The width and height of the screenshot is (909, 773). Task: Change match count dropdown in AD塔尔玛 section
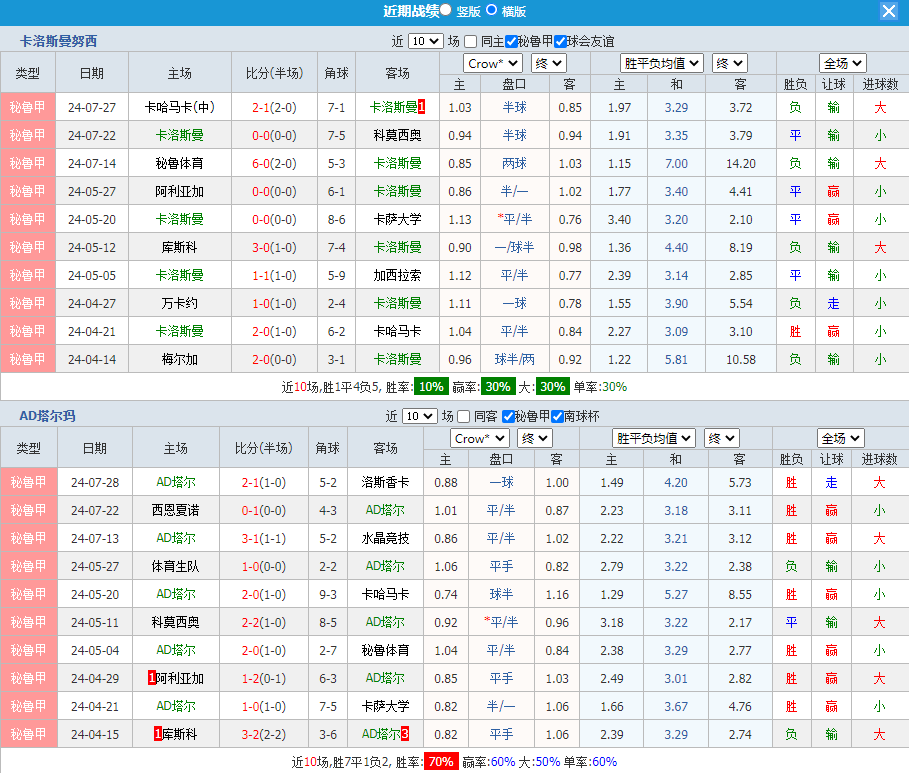419,416
